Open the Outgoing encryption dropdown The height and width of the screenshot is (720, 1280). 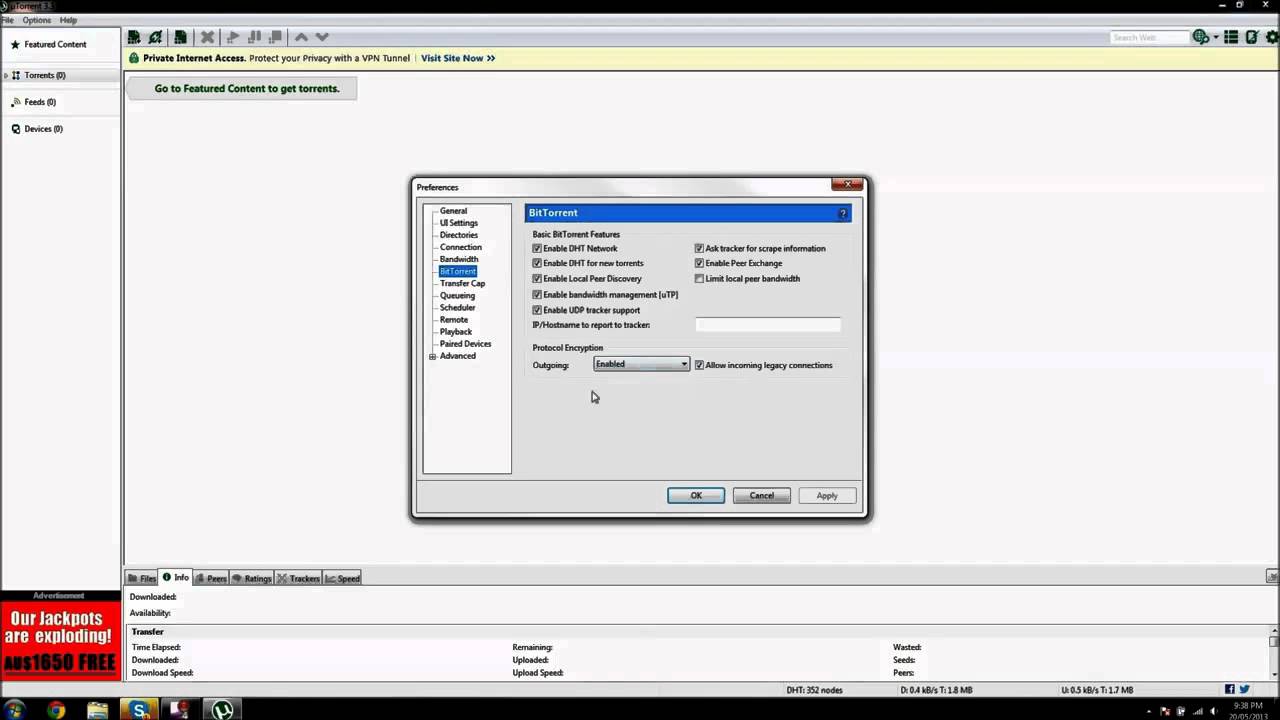point(641,364)
